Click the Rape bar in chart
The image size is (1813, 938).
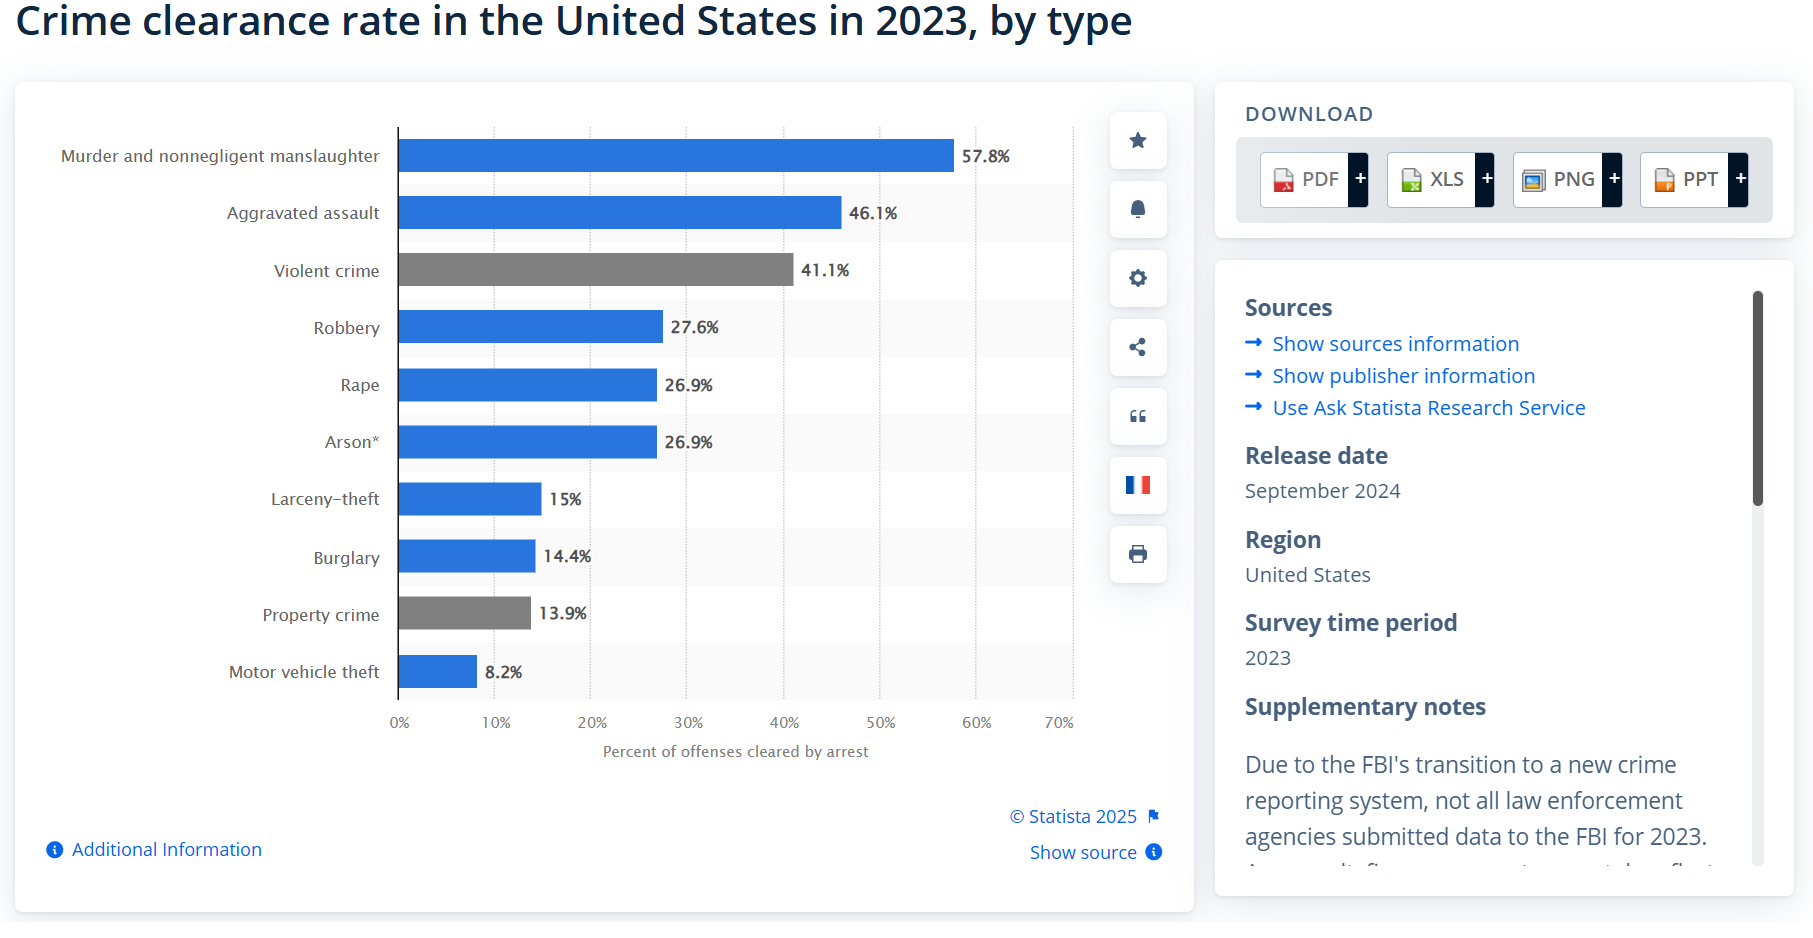(x=528, y=385)
